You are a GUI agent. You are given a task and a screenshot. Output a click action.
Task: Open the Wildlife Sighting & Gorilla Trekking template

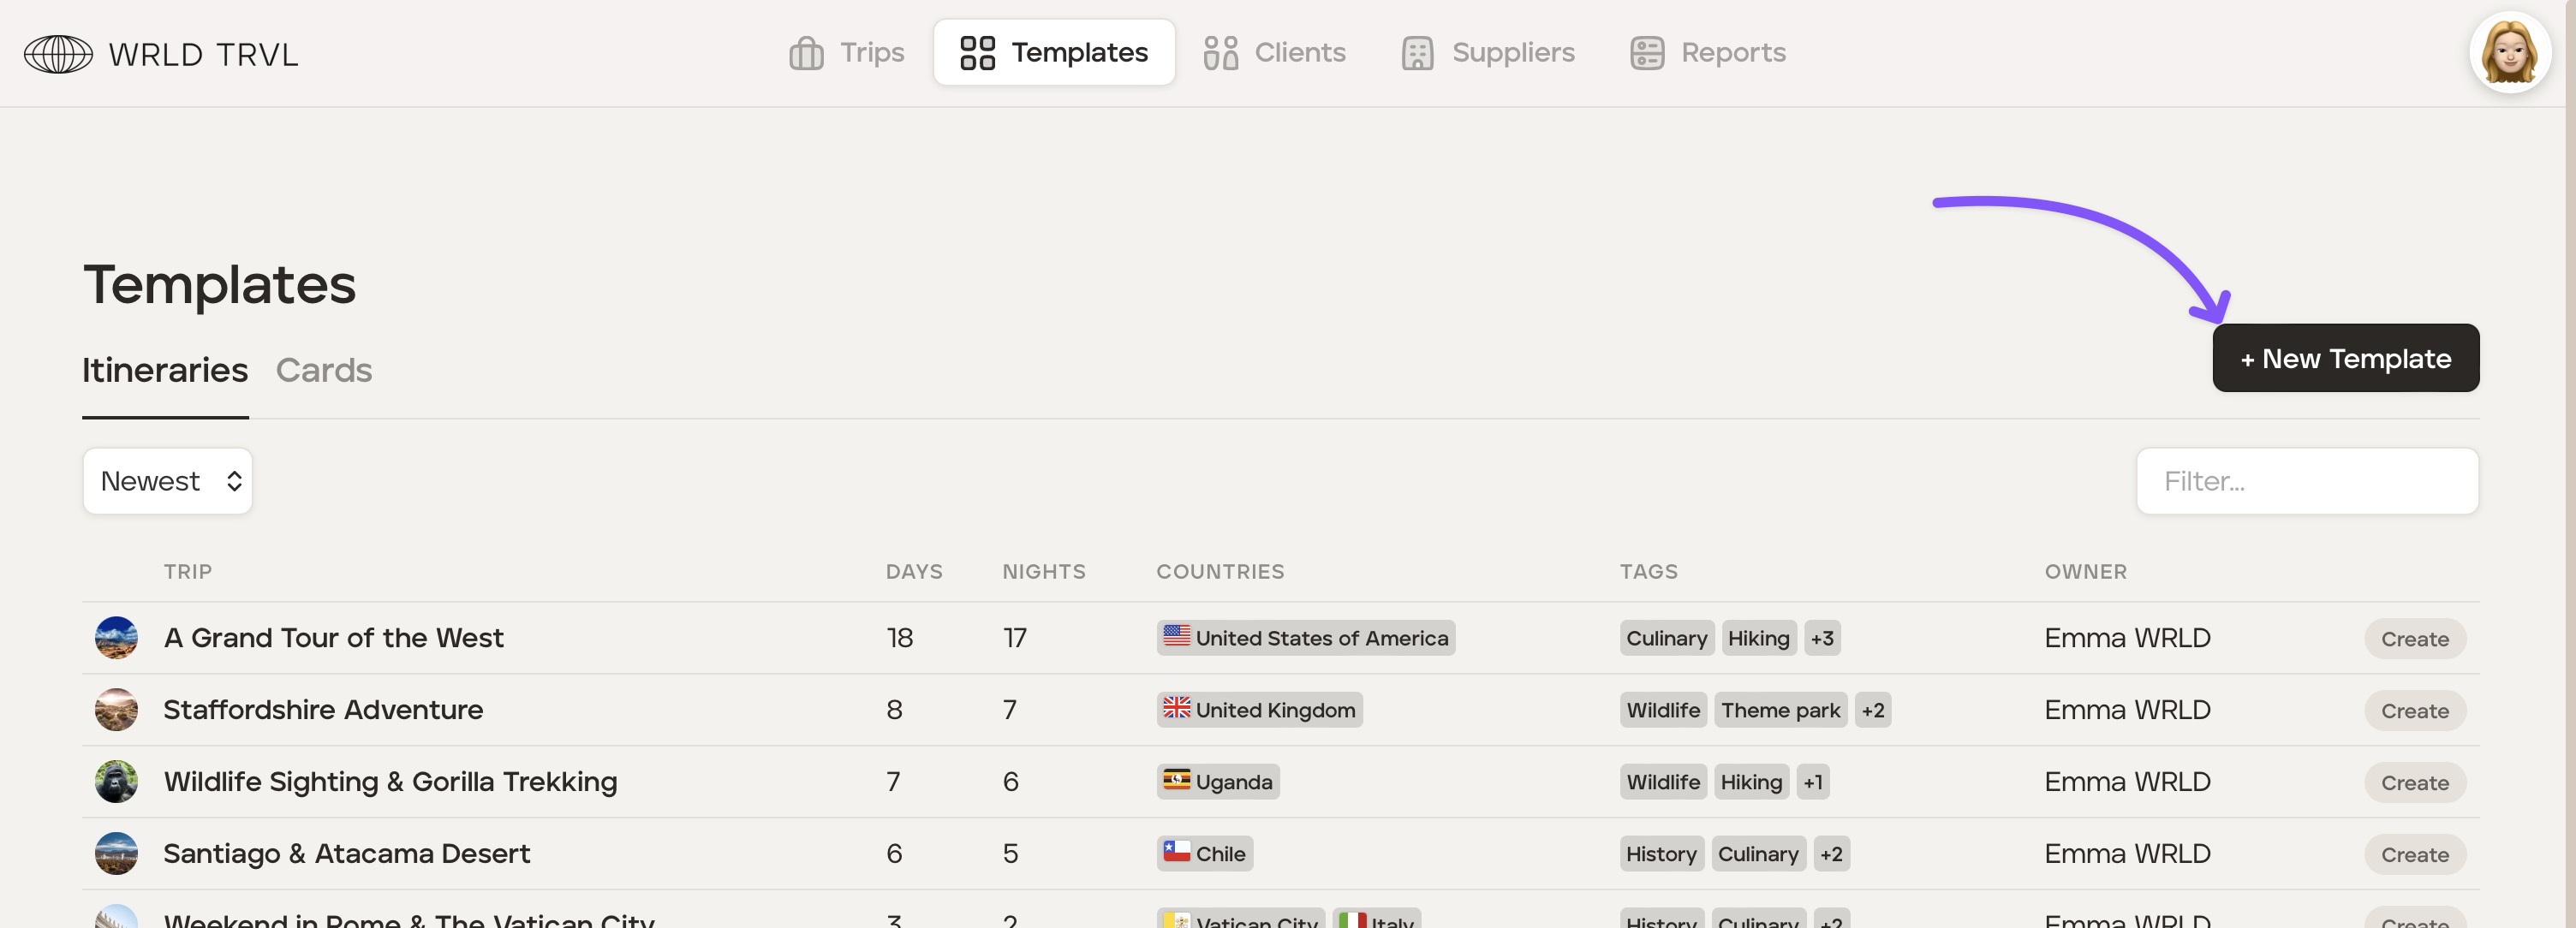390,782
